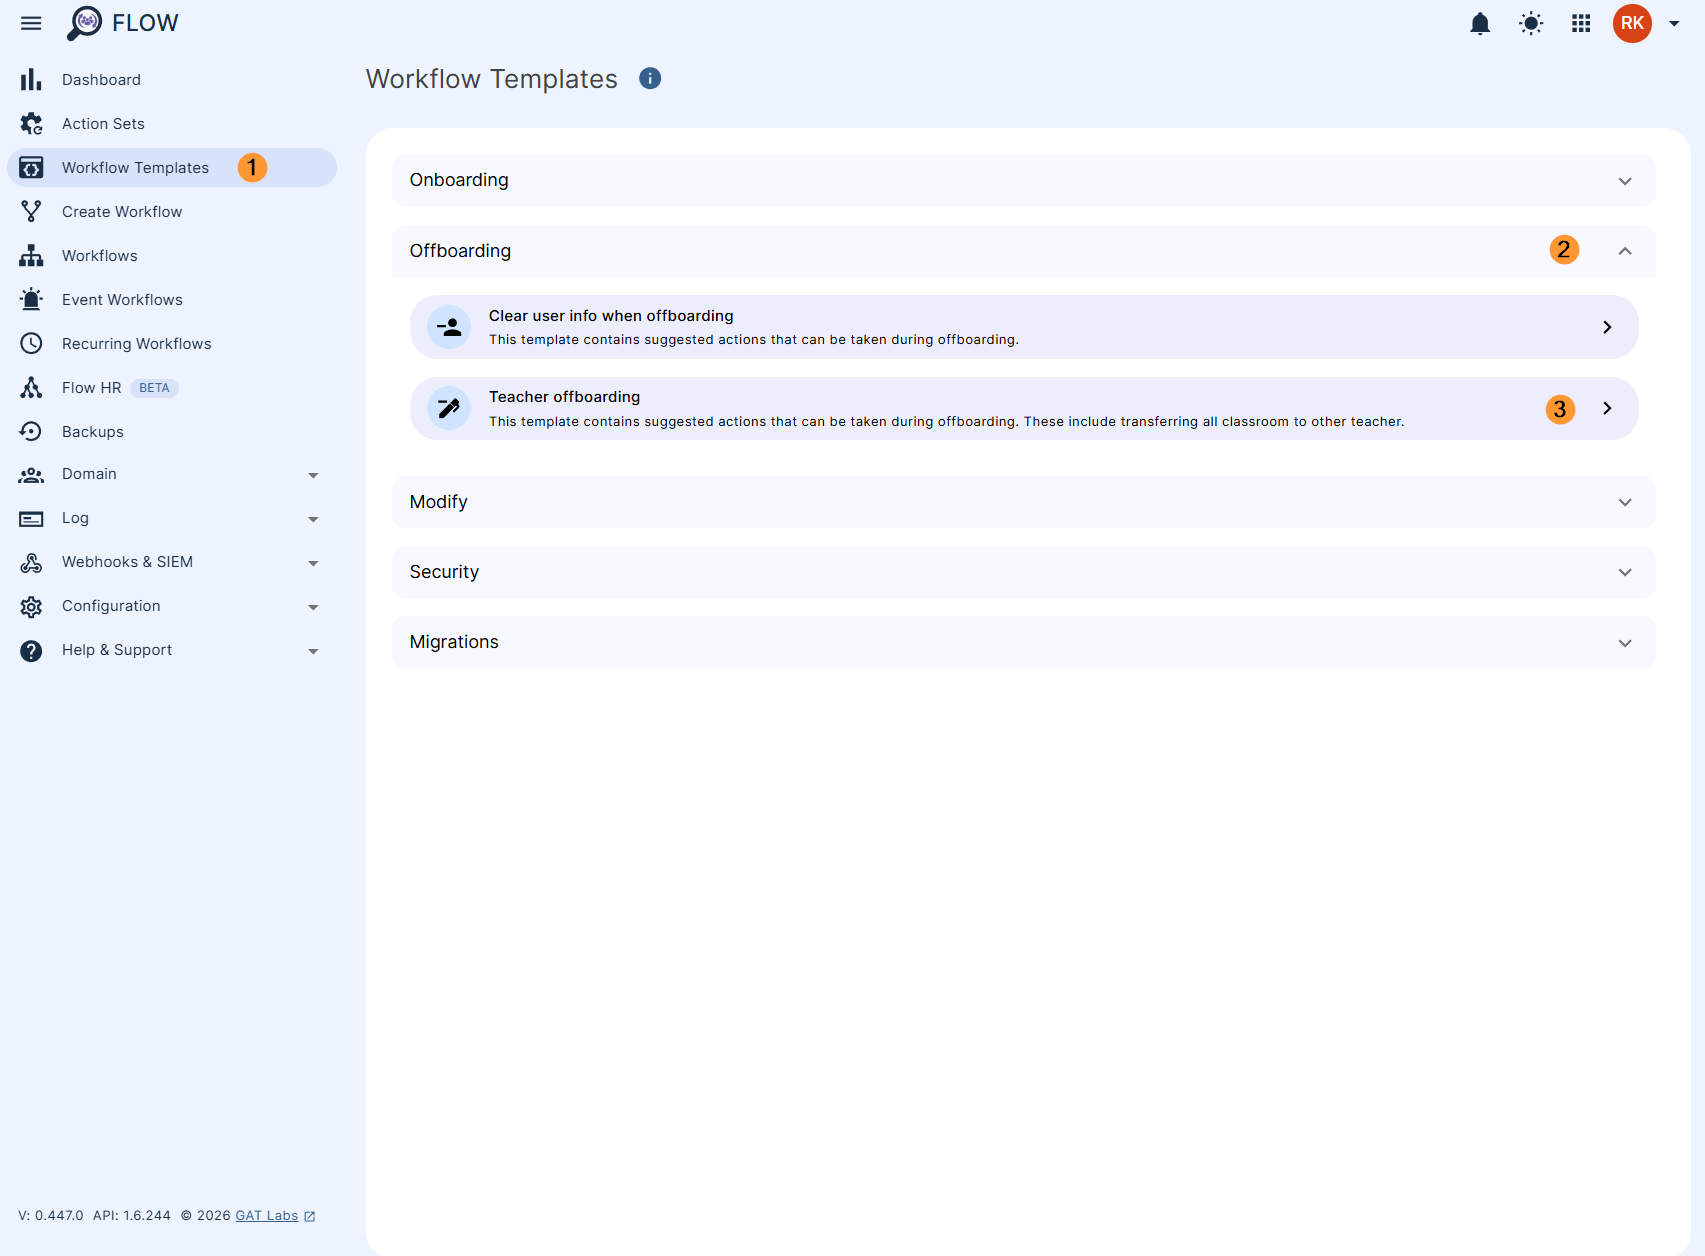
Task: Open Clear user info template arrow
Action: pos(1607,327)
